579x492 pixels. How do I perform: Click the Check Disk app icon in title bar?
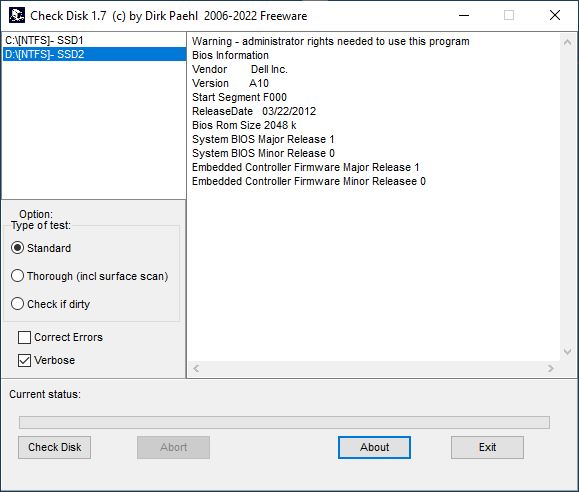[x=17, y=16]
